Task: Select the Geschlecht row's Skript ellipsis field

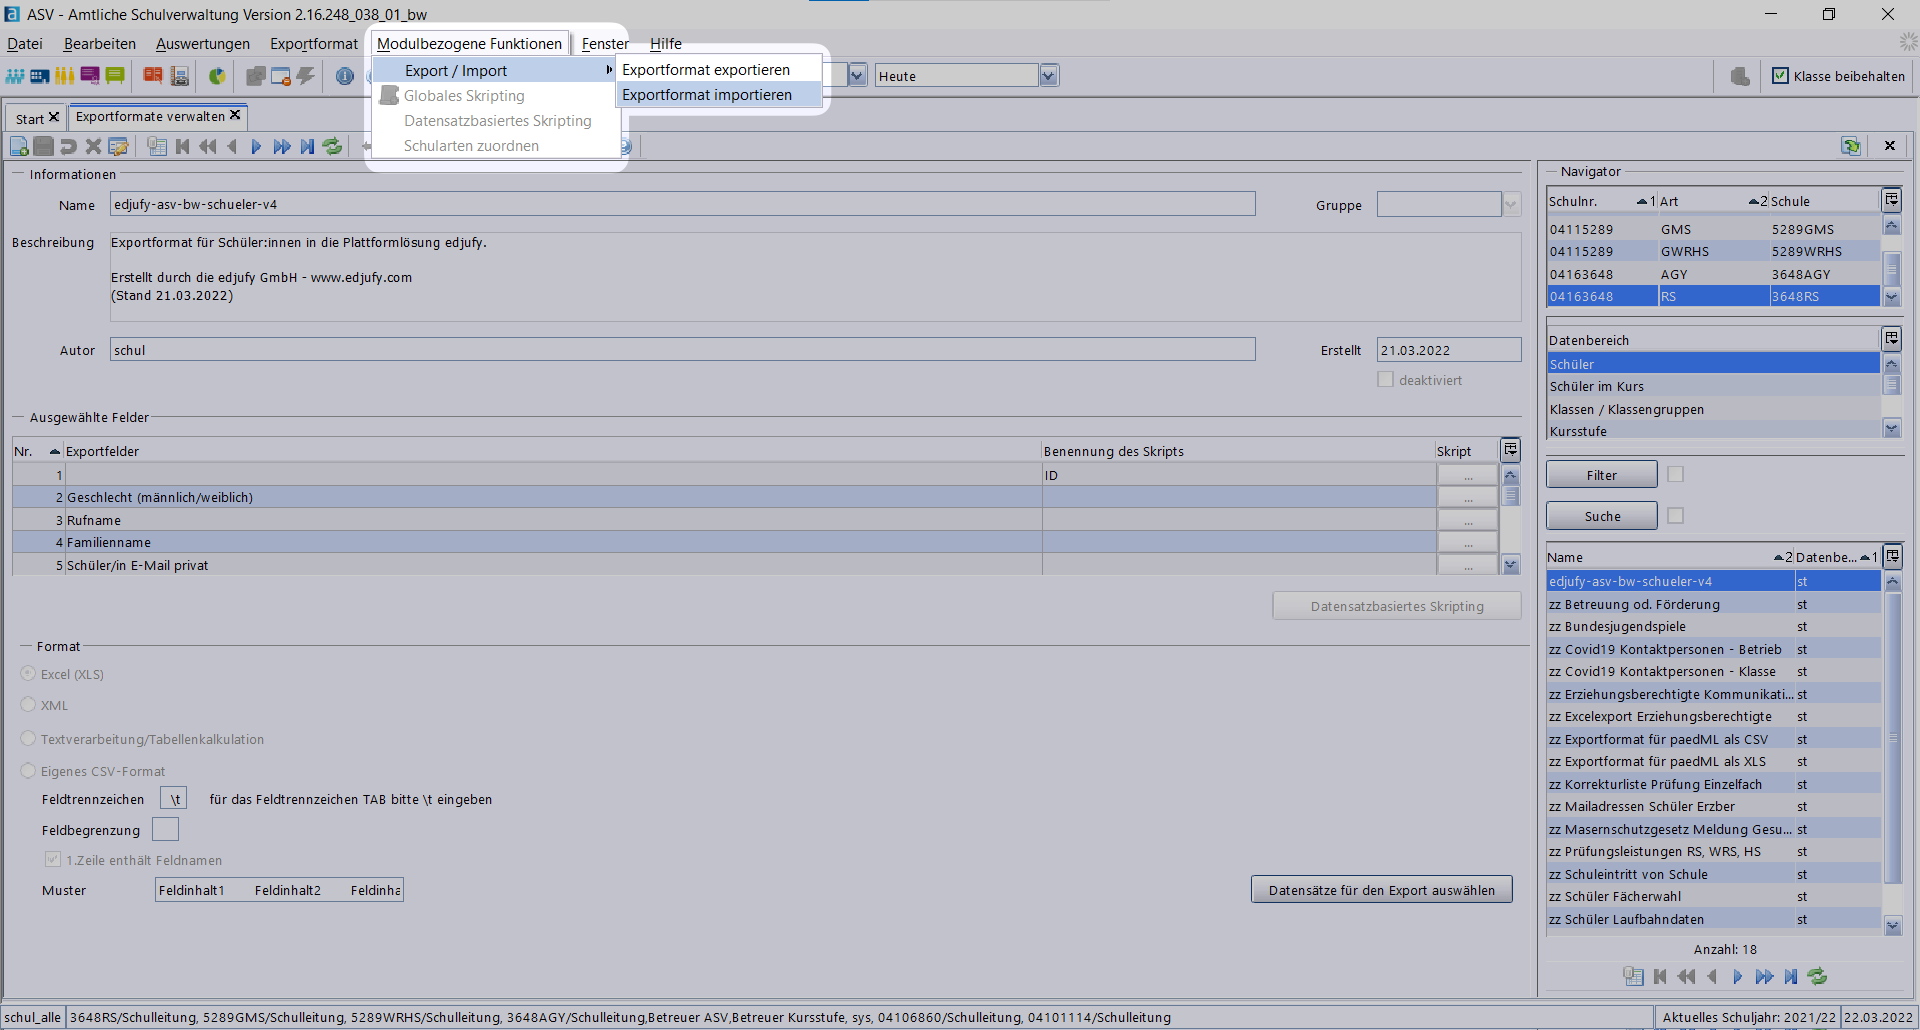Action: pos(1467,497)
